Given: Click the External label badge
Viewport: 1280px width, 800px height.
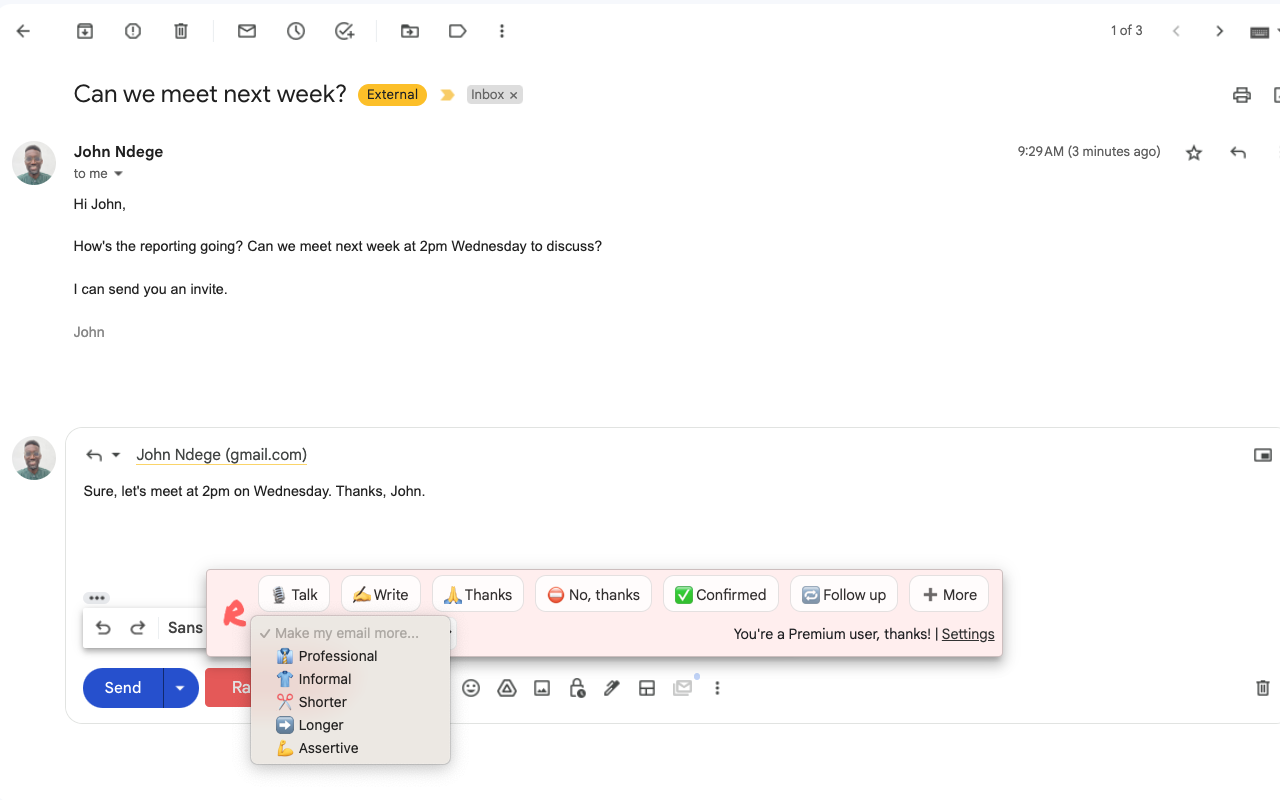Looking at the screenshot, I should (392, 95).
